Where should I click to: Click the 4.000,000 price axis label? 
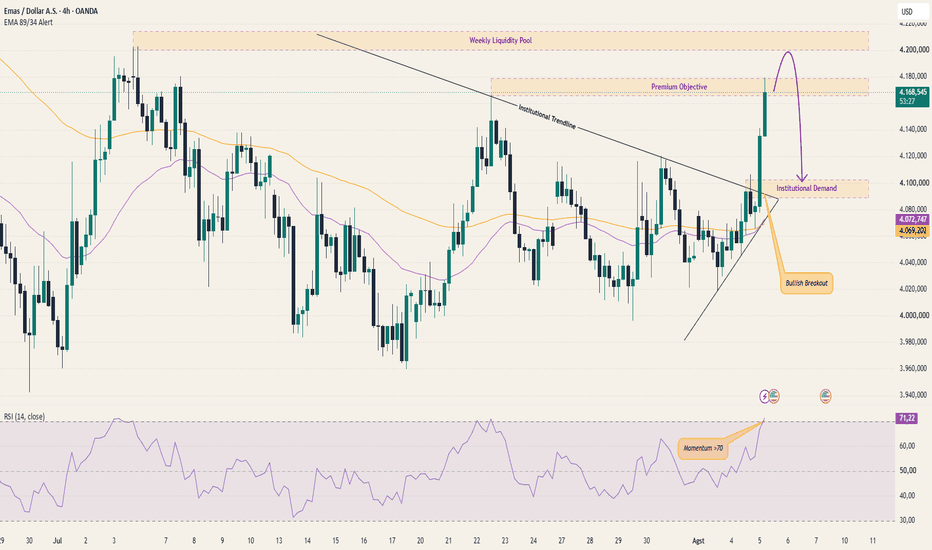(x=913, y=315)
